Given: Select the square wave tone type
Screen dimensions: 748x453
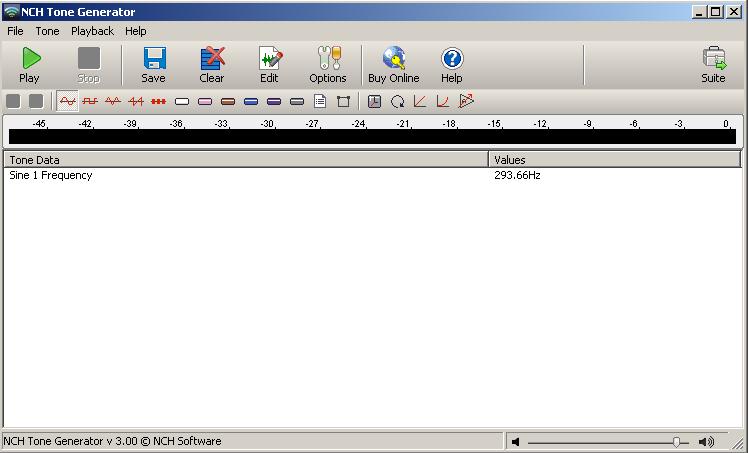Looking at the screenshot, I should point(90,101).
